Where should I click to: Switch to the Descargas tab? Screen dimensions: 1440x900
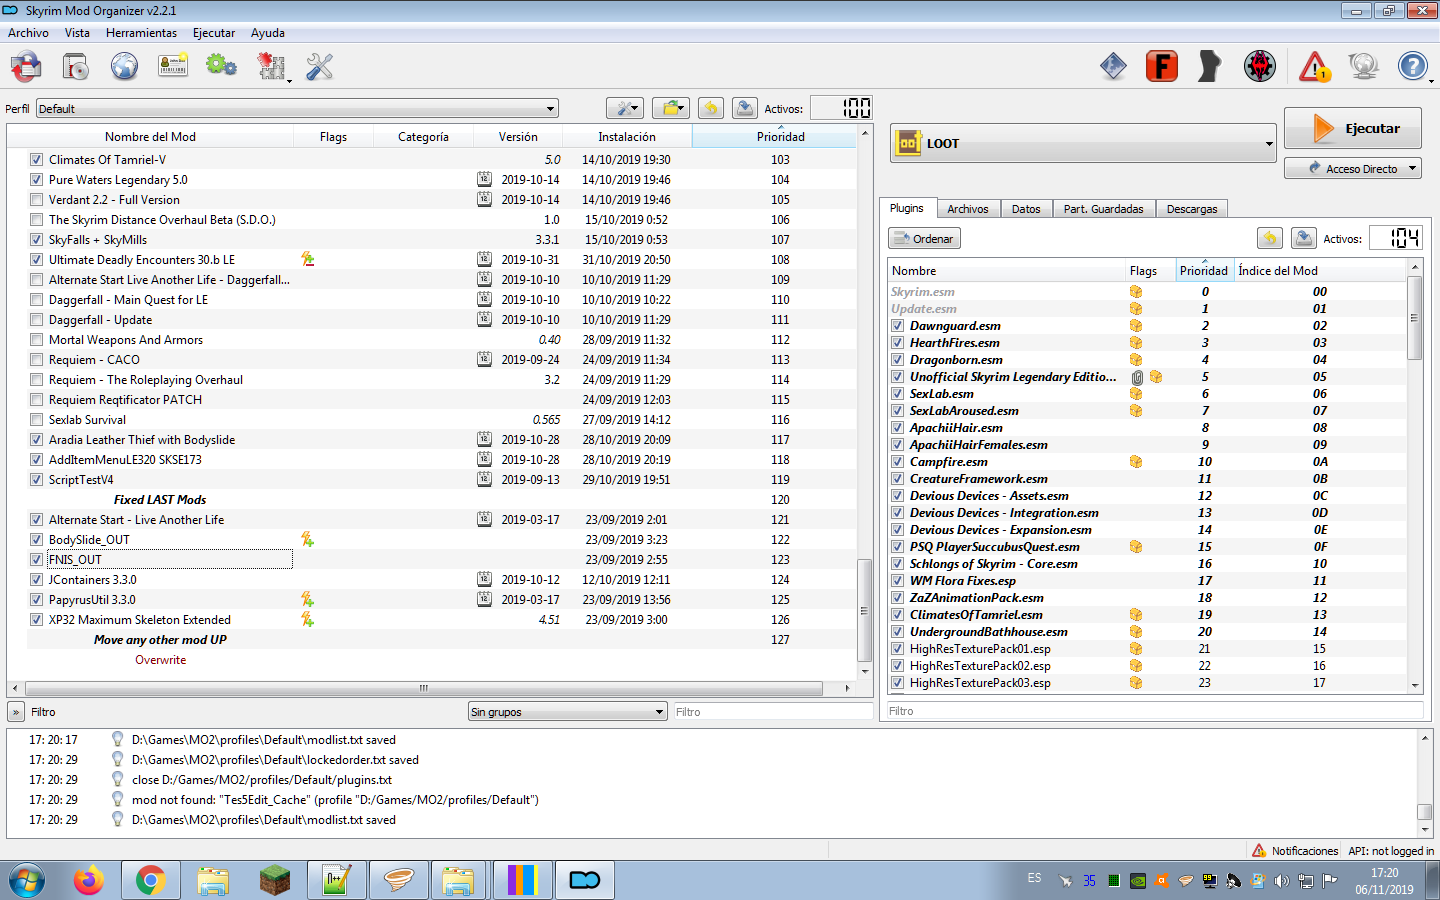(x=1192, y=209)
